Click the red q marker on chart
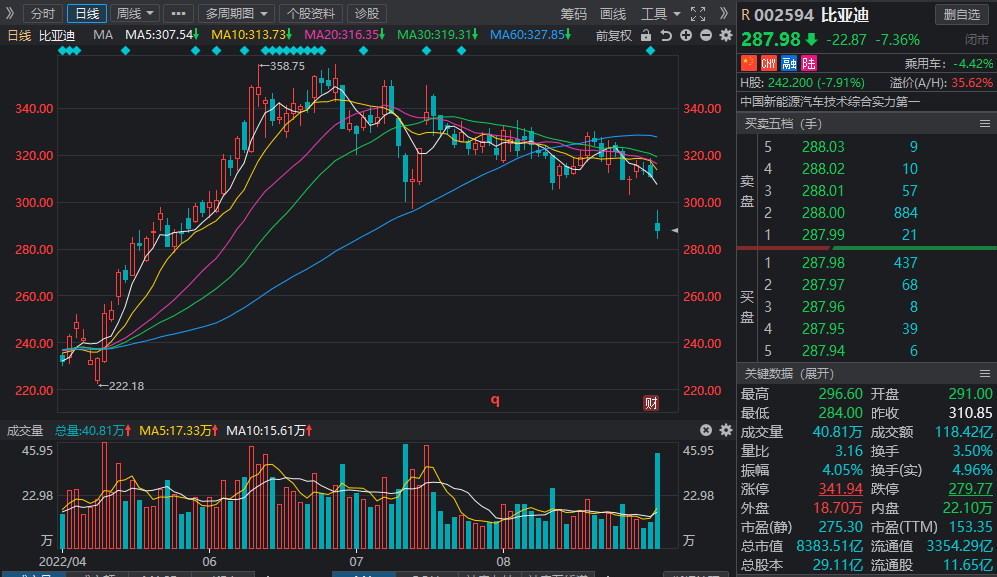 coord(495,400)
